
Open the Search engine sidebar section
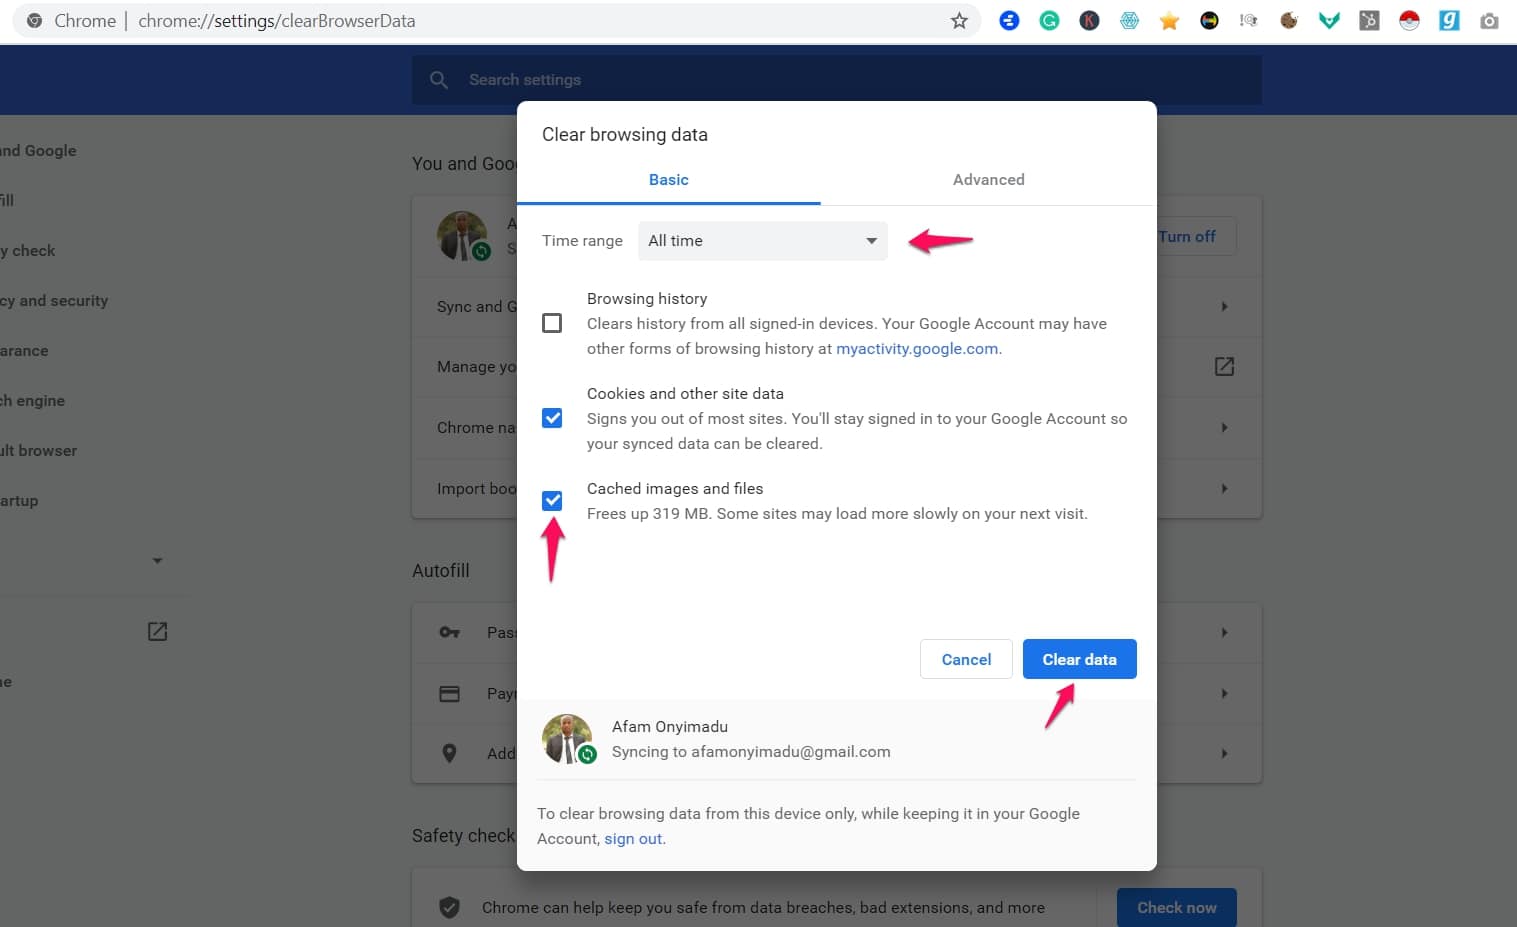click(x=32, y=401)
